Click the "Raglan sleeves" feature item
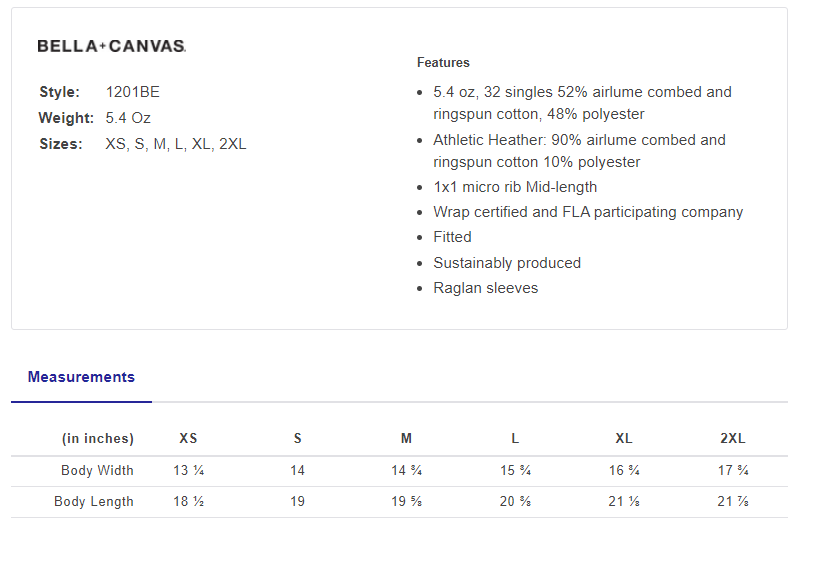Image resolution: width=840 pixels, height=561 pixels. point(485,288)
